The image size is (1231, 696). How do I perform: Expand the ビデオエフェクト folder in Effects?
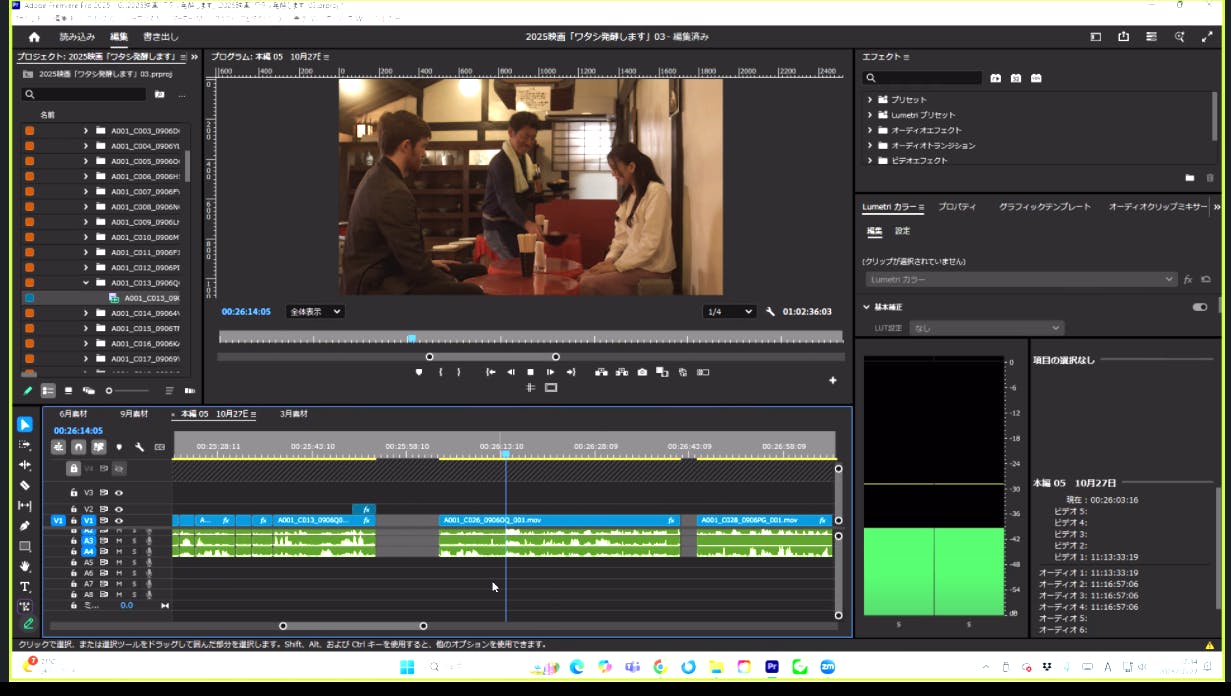[870, 160]
